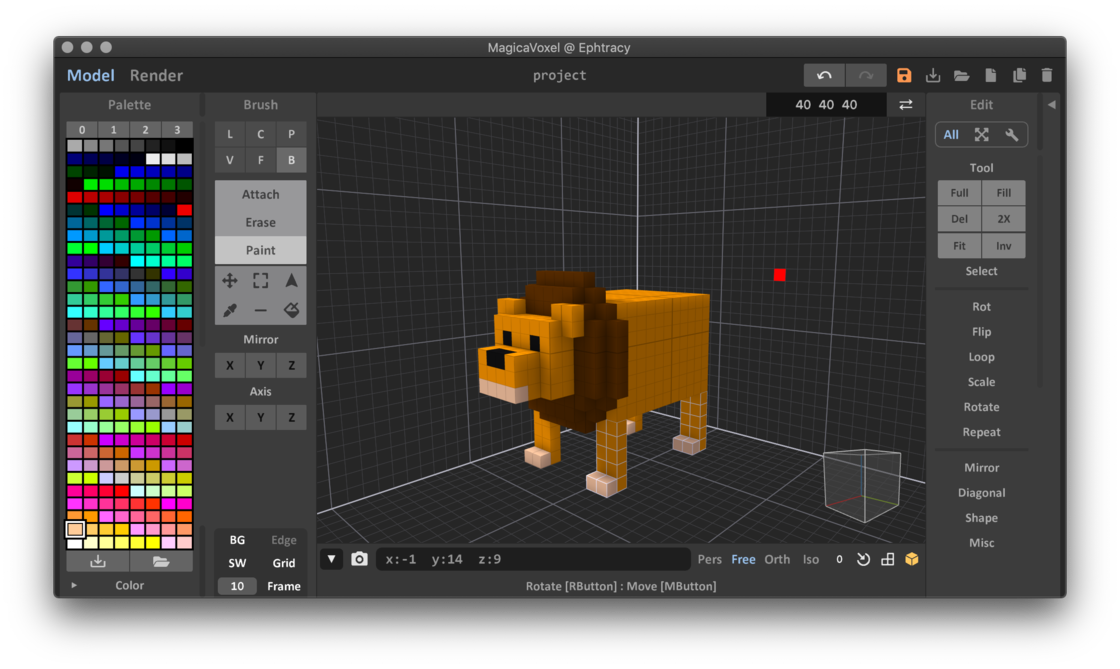Image resolution: width=1120 pixels, height=669 pixels.
Task: Click the camera screenshot icon in status bar
Action: 359,559
